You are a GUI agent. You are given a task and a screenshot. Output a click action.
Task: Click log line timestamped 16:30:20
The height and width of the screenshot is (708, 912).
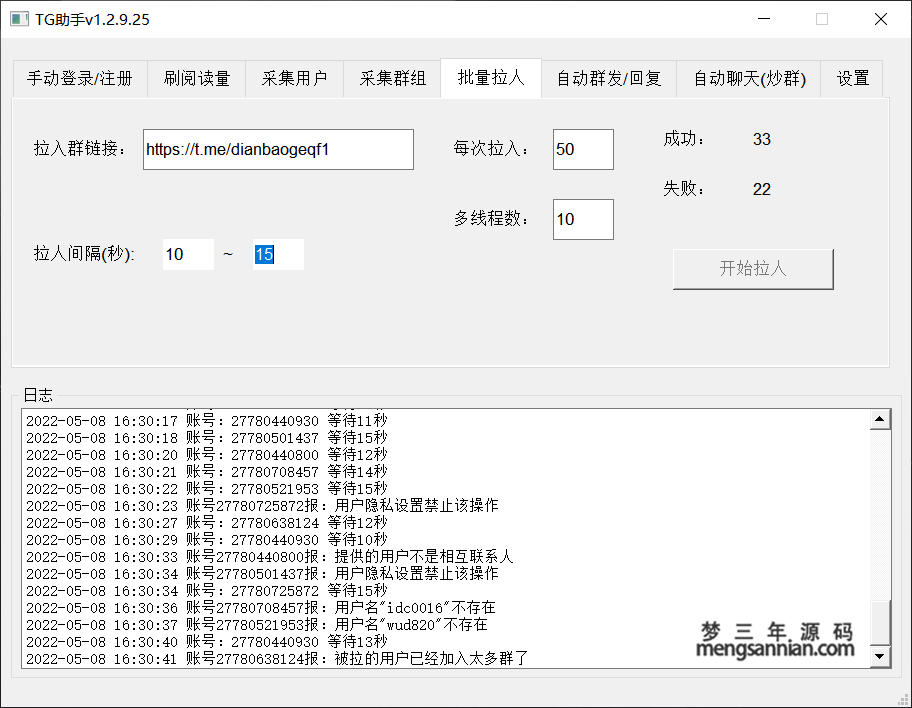206,454
